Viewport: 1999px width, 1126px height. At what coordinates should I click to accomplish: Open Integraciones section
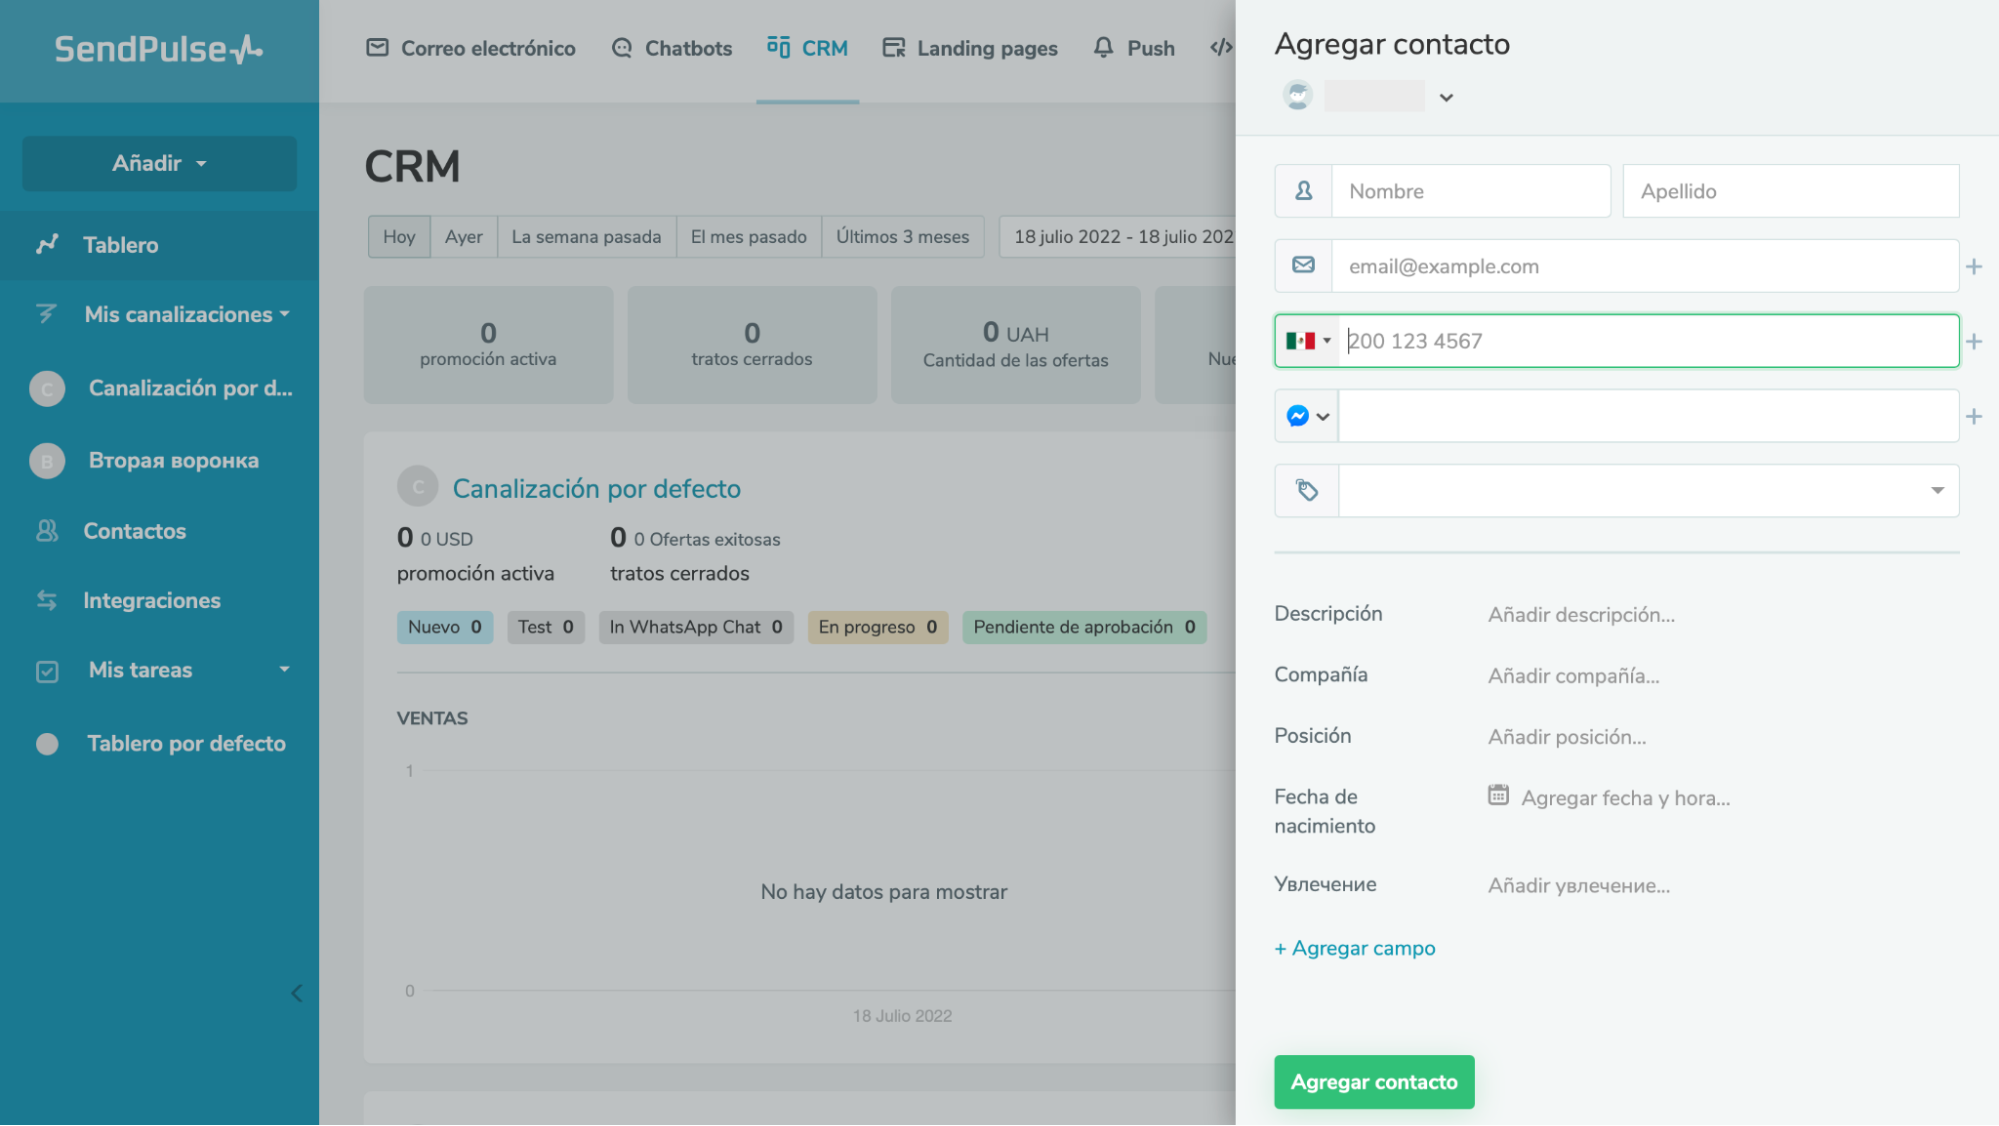point(151,600)
